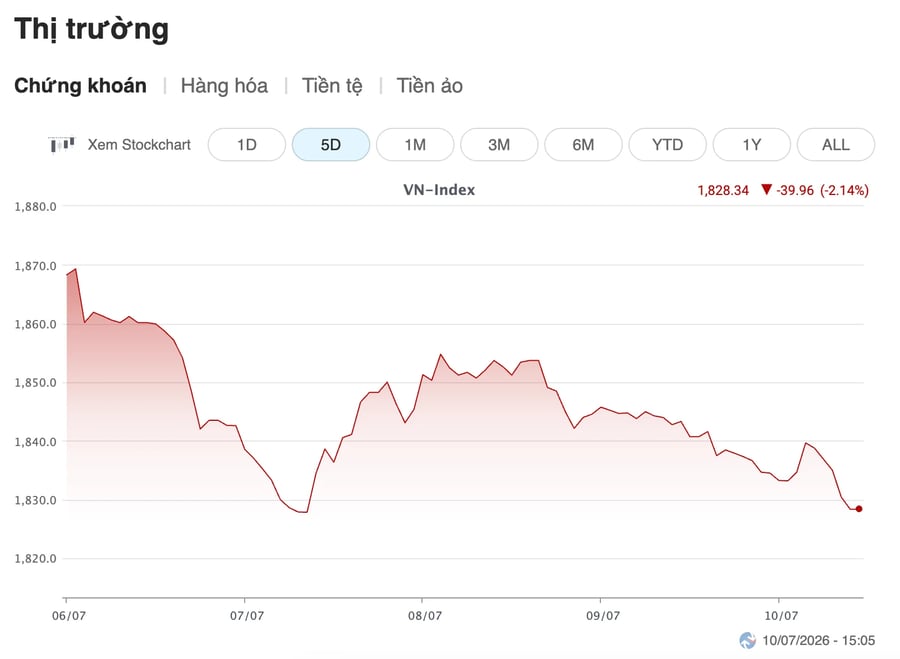Image resolution: width=900 pixels, height=659 pixels.
Task: Click the 1,880.0 y-axis label
Action: click(36, 207)
